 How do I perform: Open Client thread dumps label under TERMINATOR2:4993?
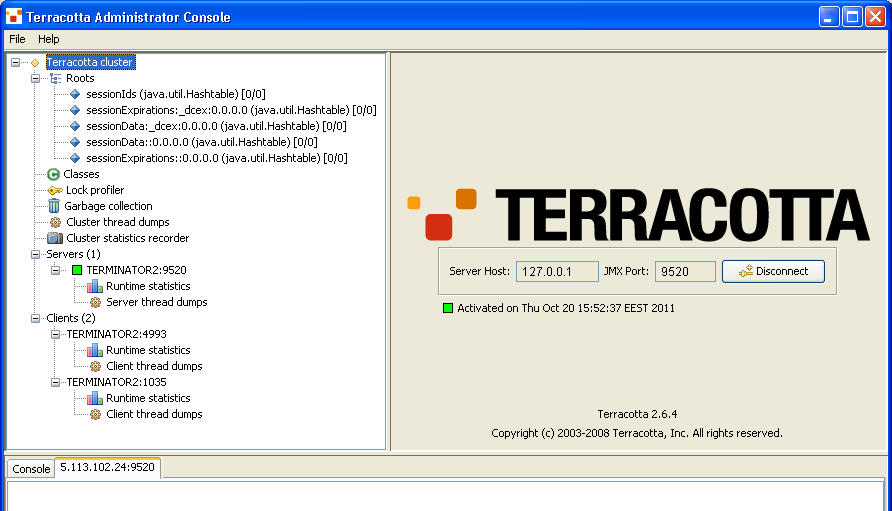(x=154, y=366)
